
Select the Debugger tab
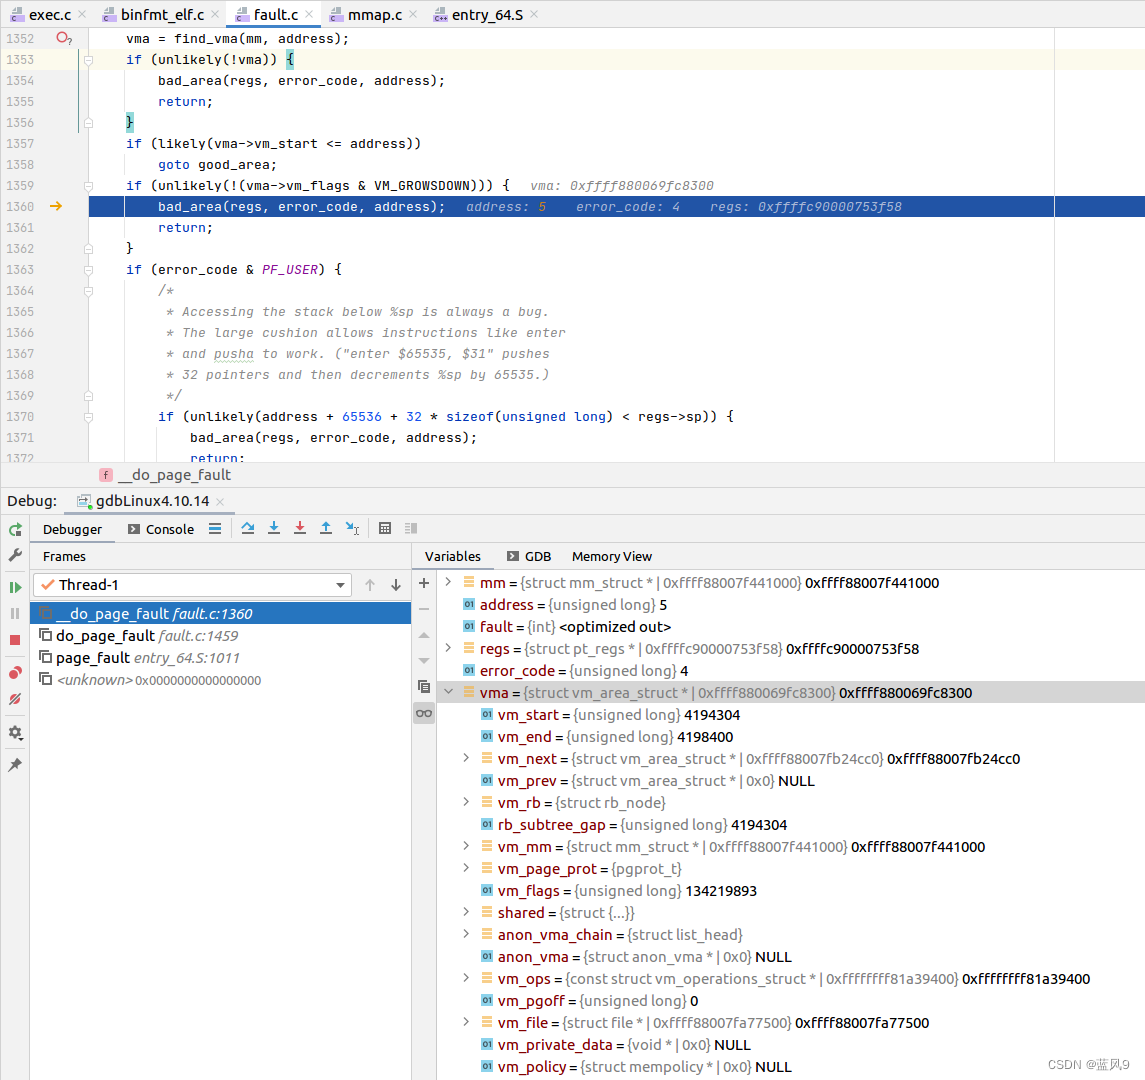coord(72,529)
